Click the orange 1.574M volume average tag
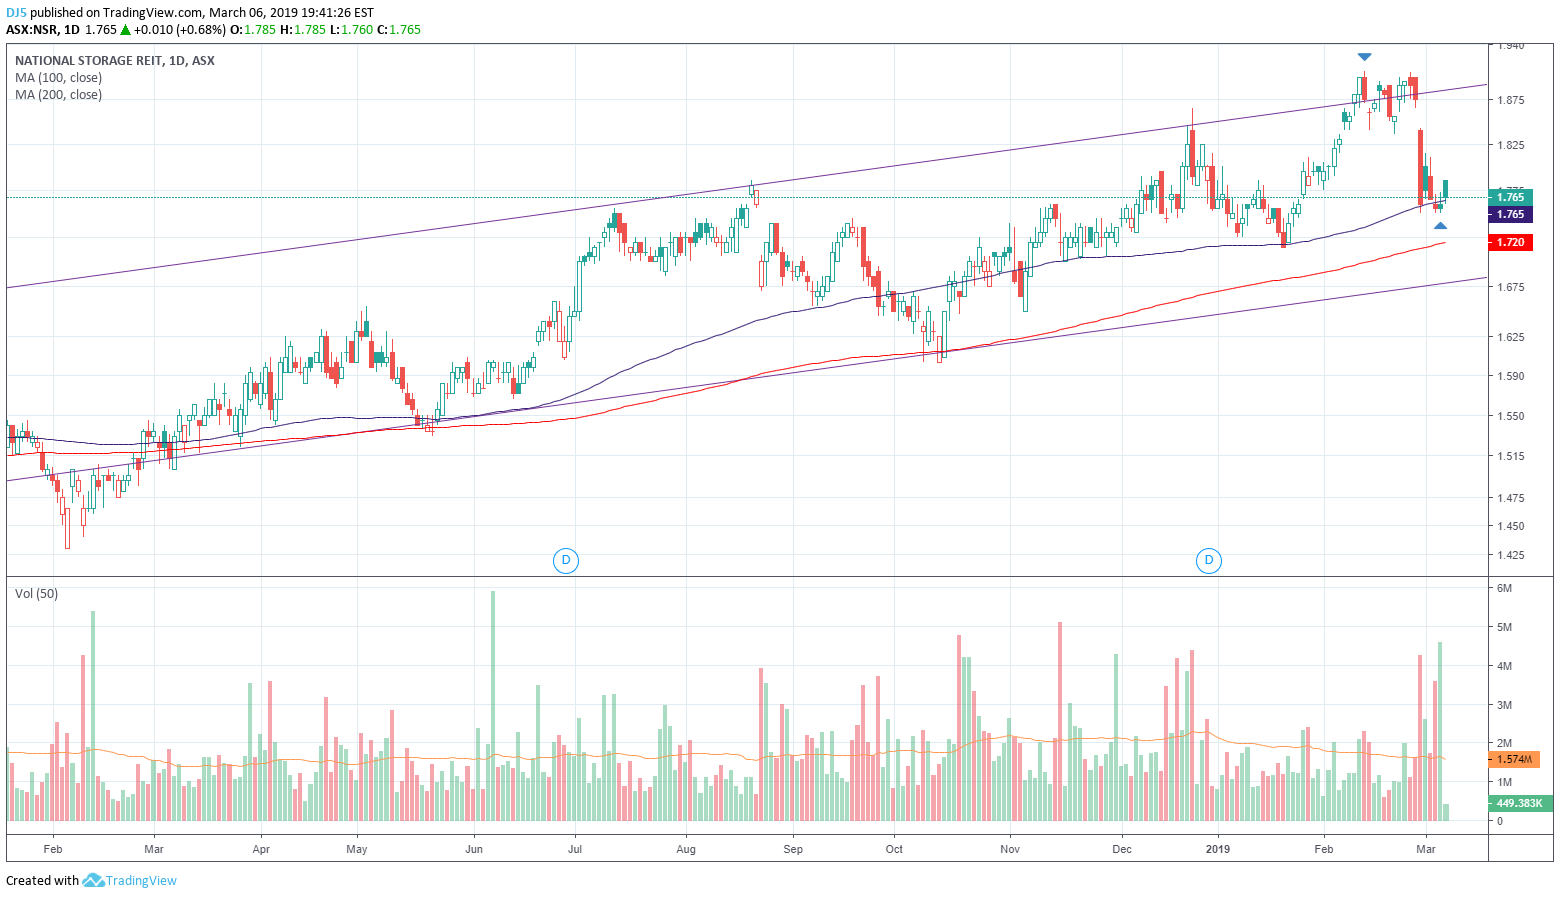The image size is (1560, 898). click(1513, 759)
